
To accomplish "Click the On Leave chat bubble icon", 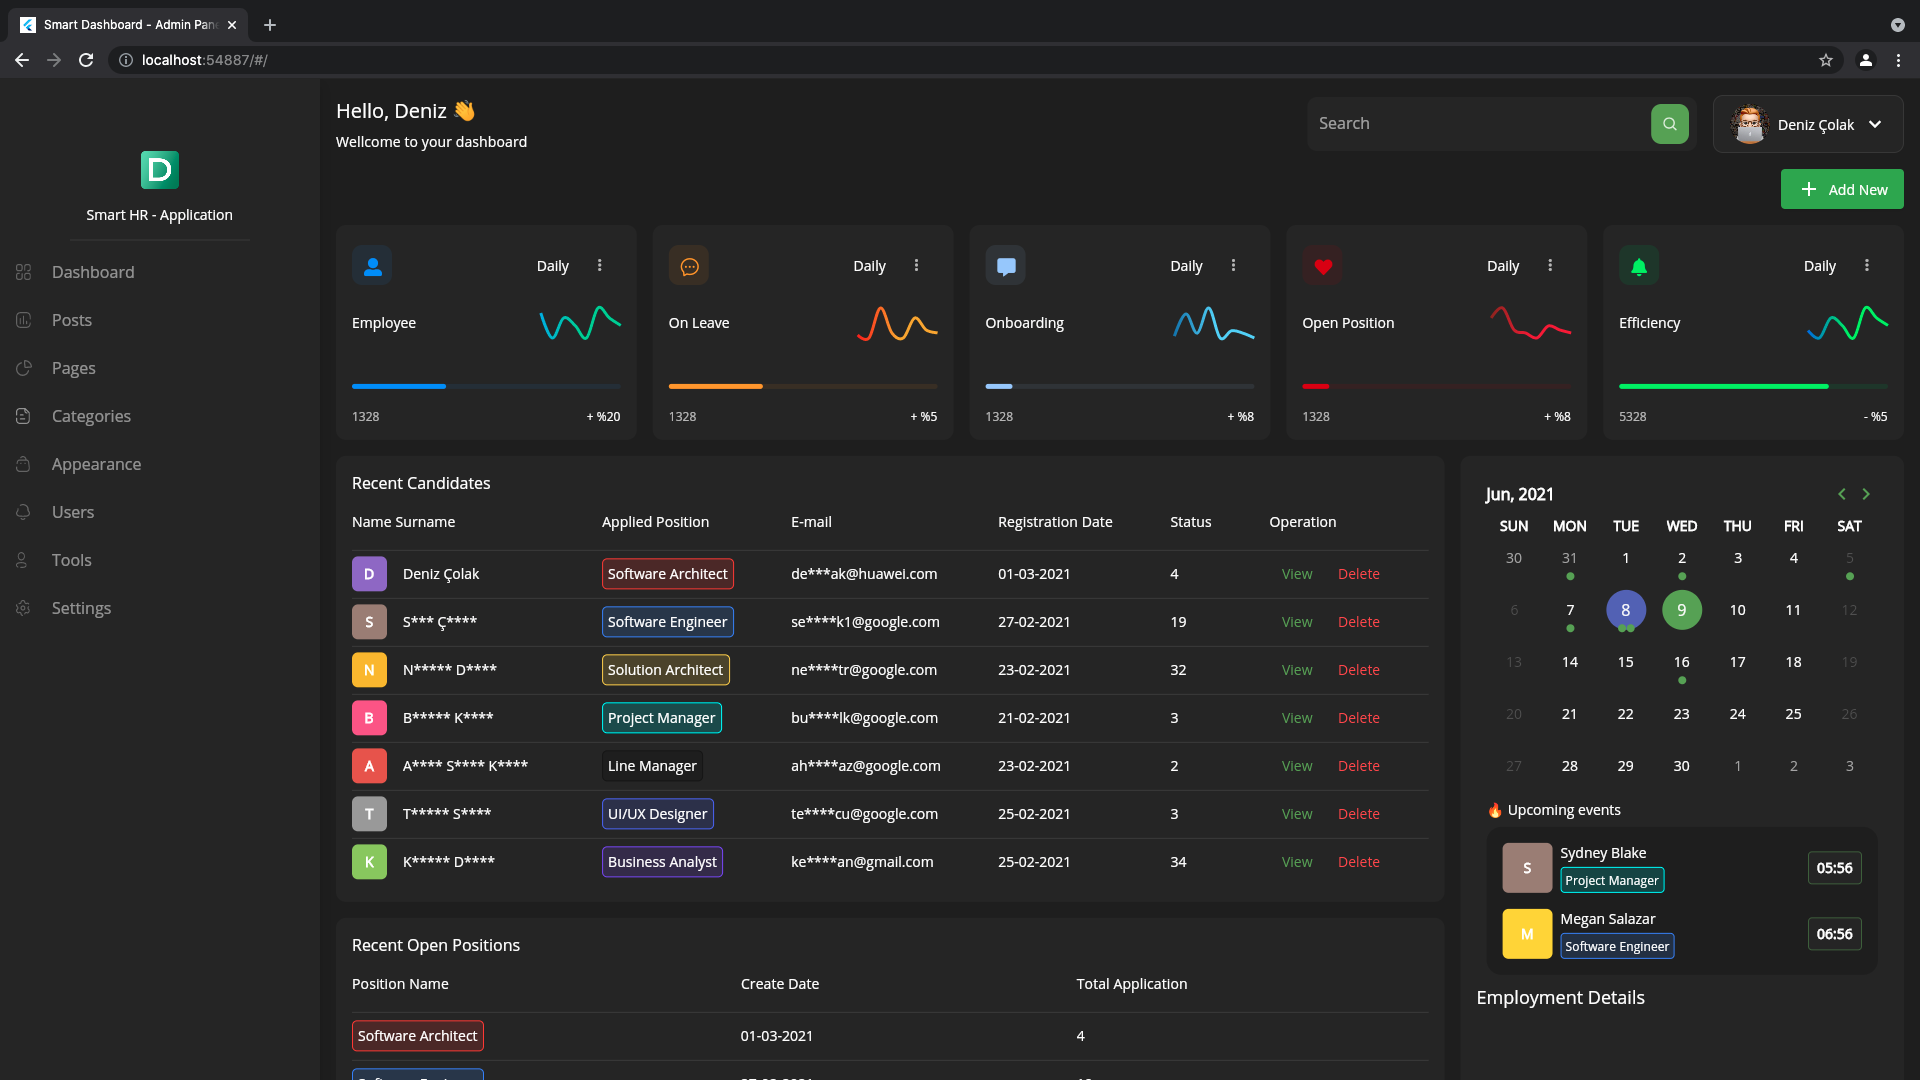I will (689, 266).
